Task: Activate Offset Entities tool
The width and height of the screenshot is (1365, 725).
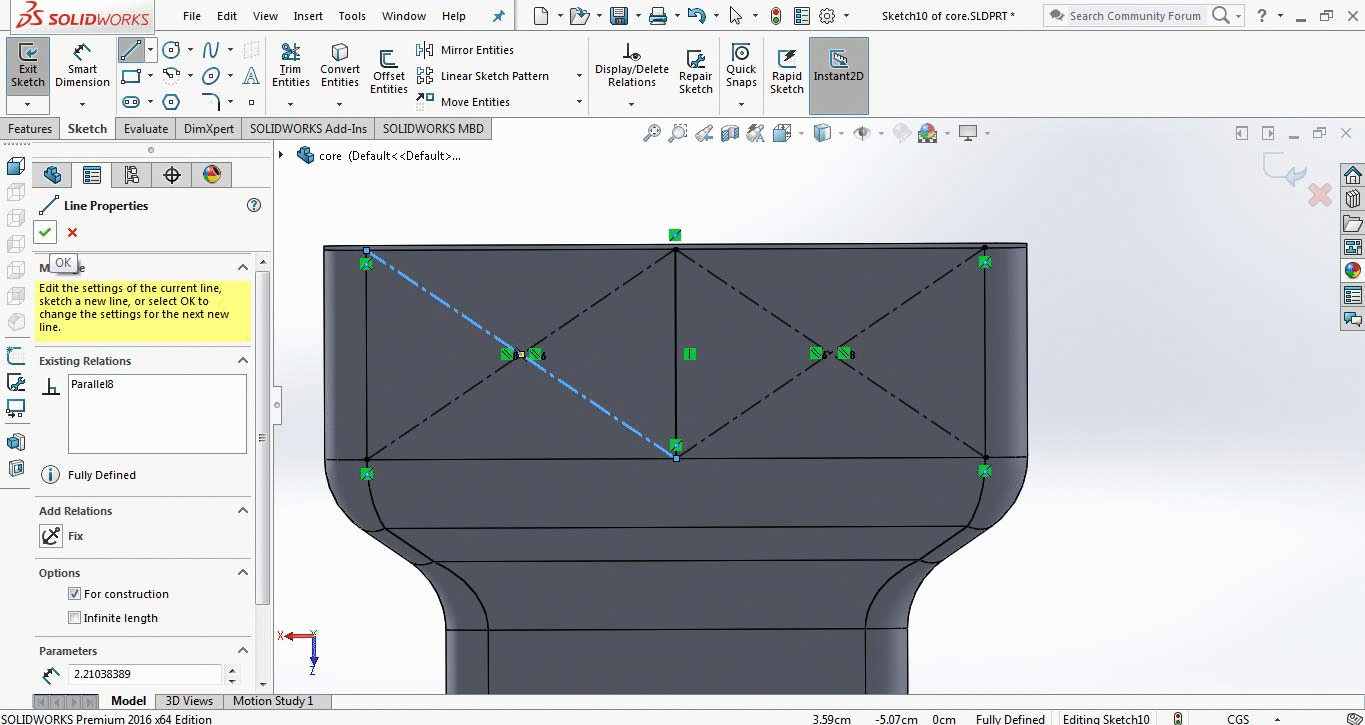Action: [x=389, y=72]
